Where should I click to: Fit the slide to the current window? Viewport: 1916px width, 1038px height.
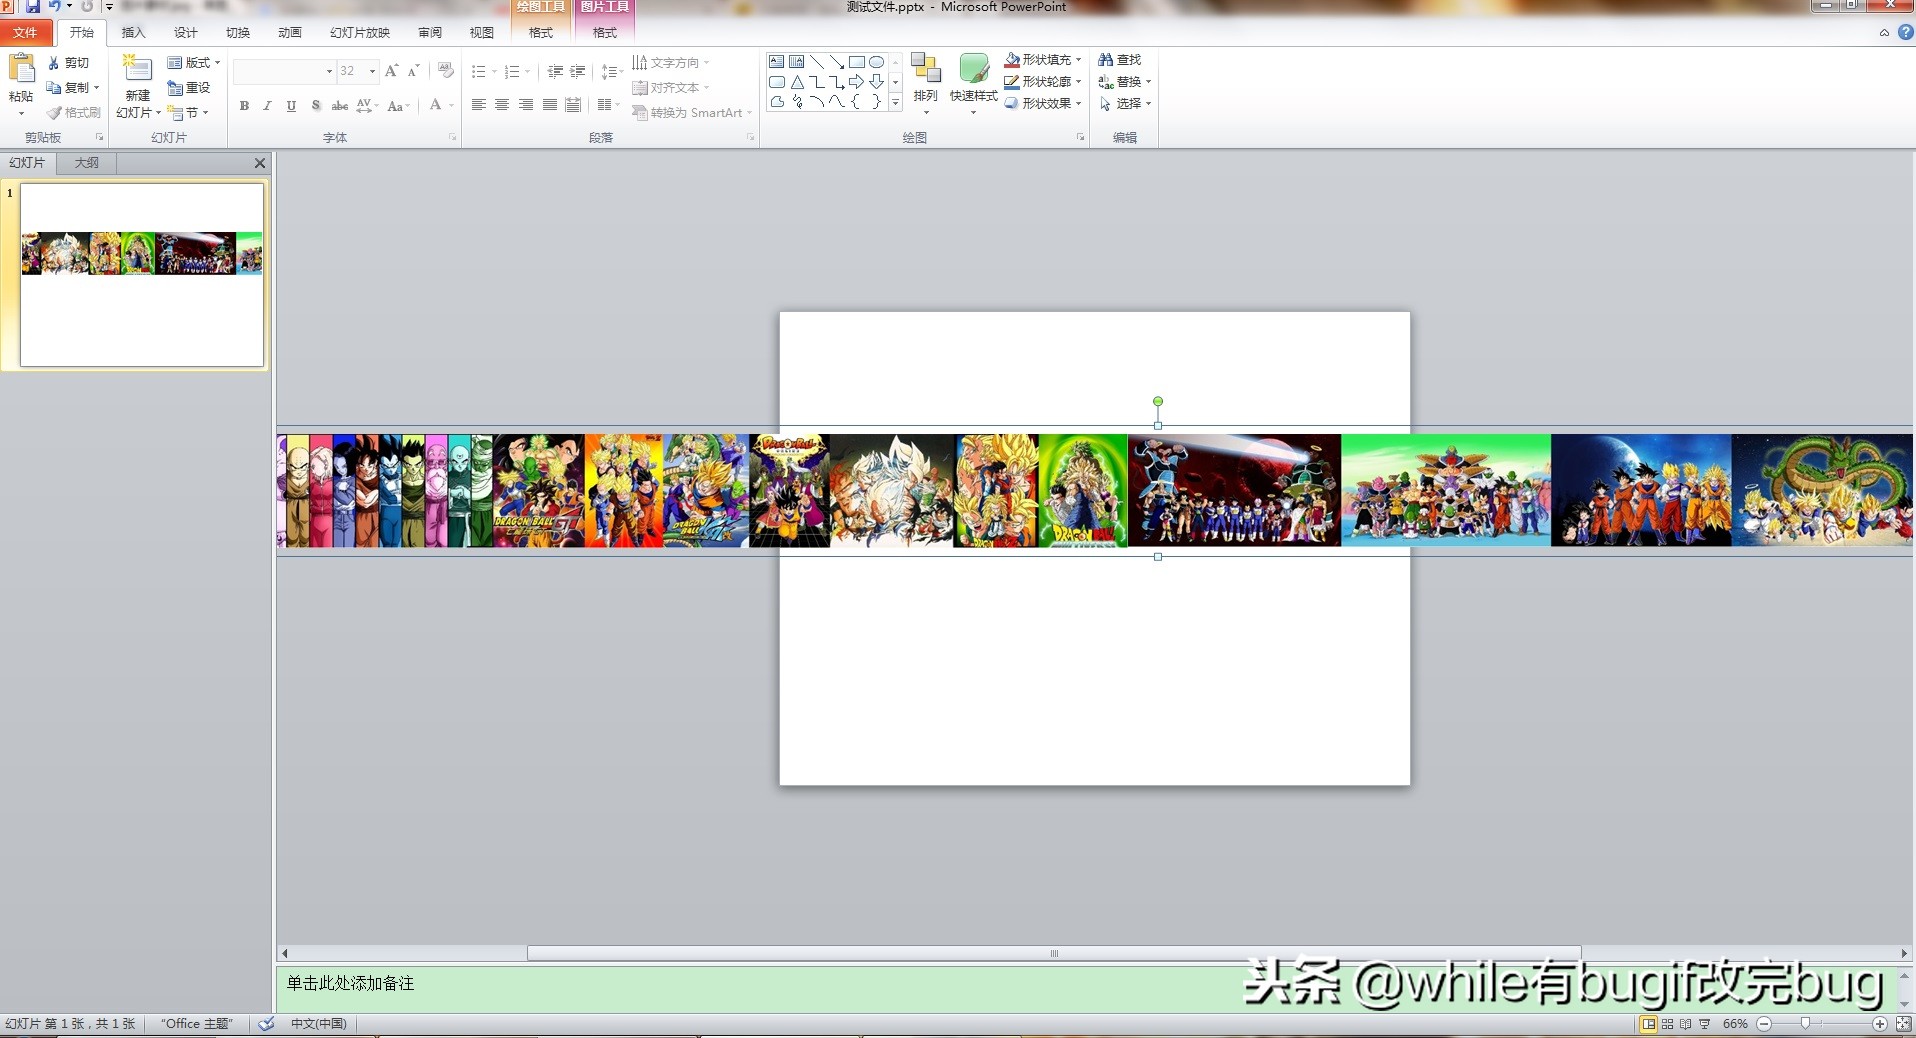tap(1904, 1024)
